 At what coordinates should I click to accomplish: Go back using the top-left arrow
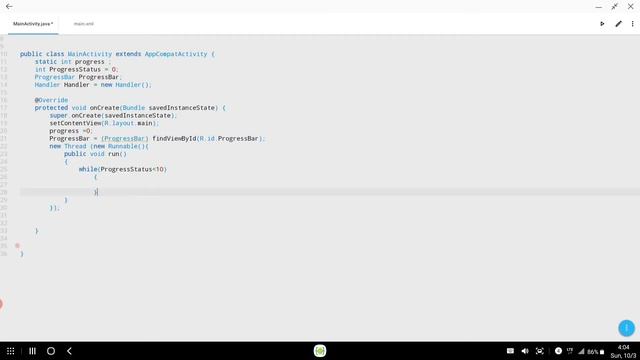[9, 7]
